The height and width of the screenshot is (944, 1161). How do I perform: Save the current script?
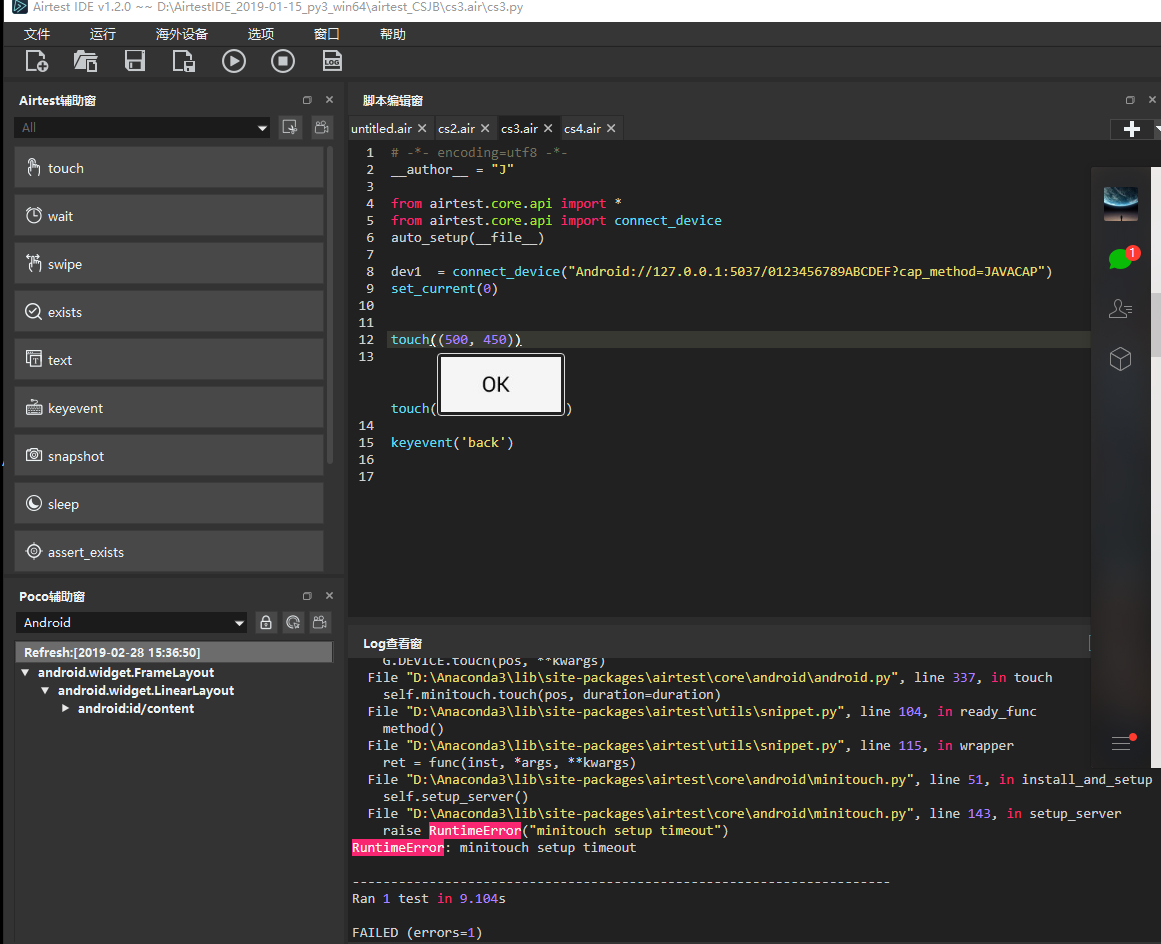(x=135, y=61)
